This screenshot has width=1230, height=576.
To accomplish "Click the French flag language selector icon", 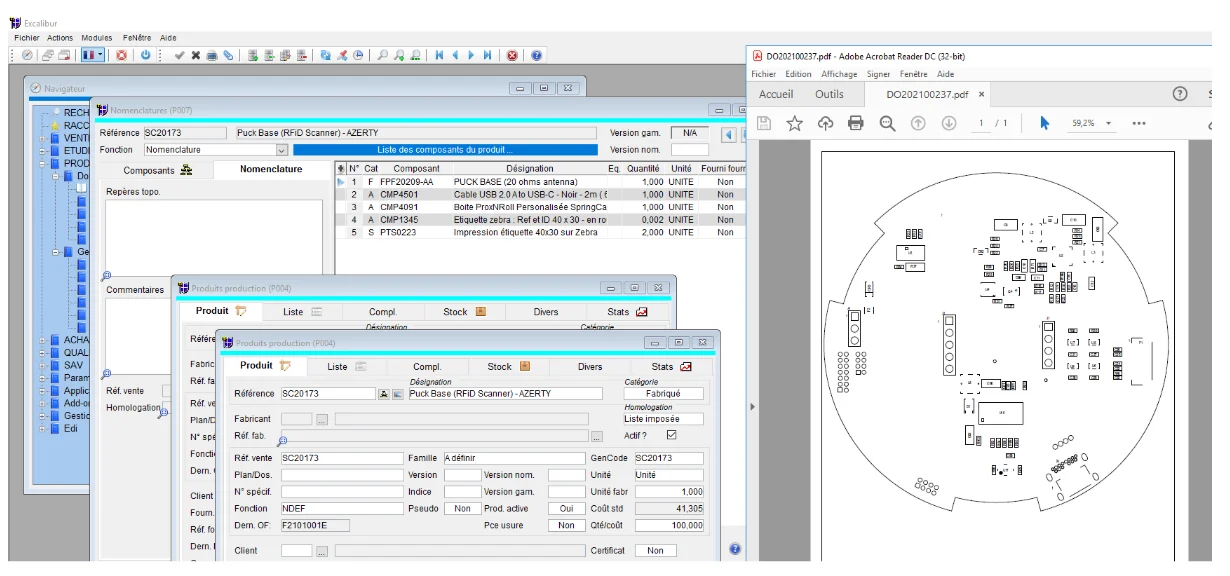I will (x=89, y=55).
